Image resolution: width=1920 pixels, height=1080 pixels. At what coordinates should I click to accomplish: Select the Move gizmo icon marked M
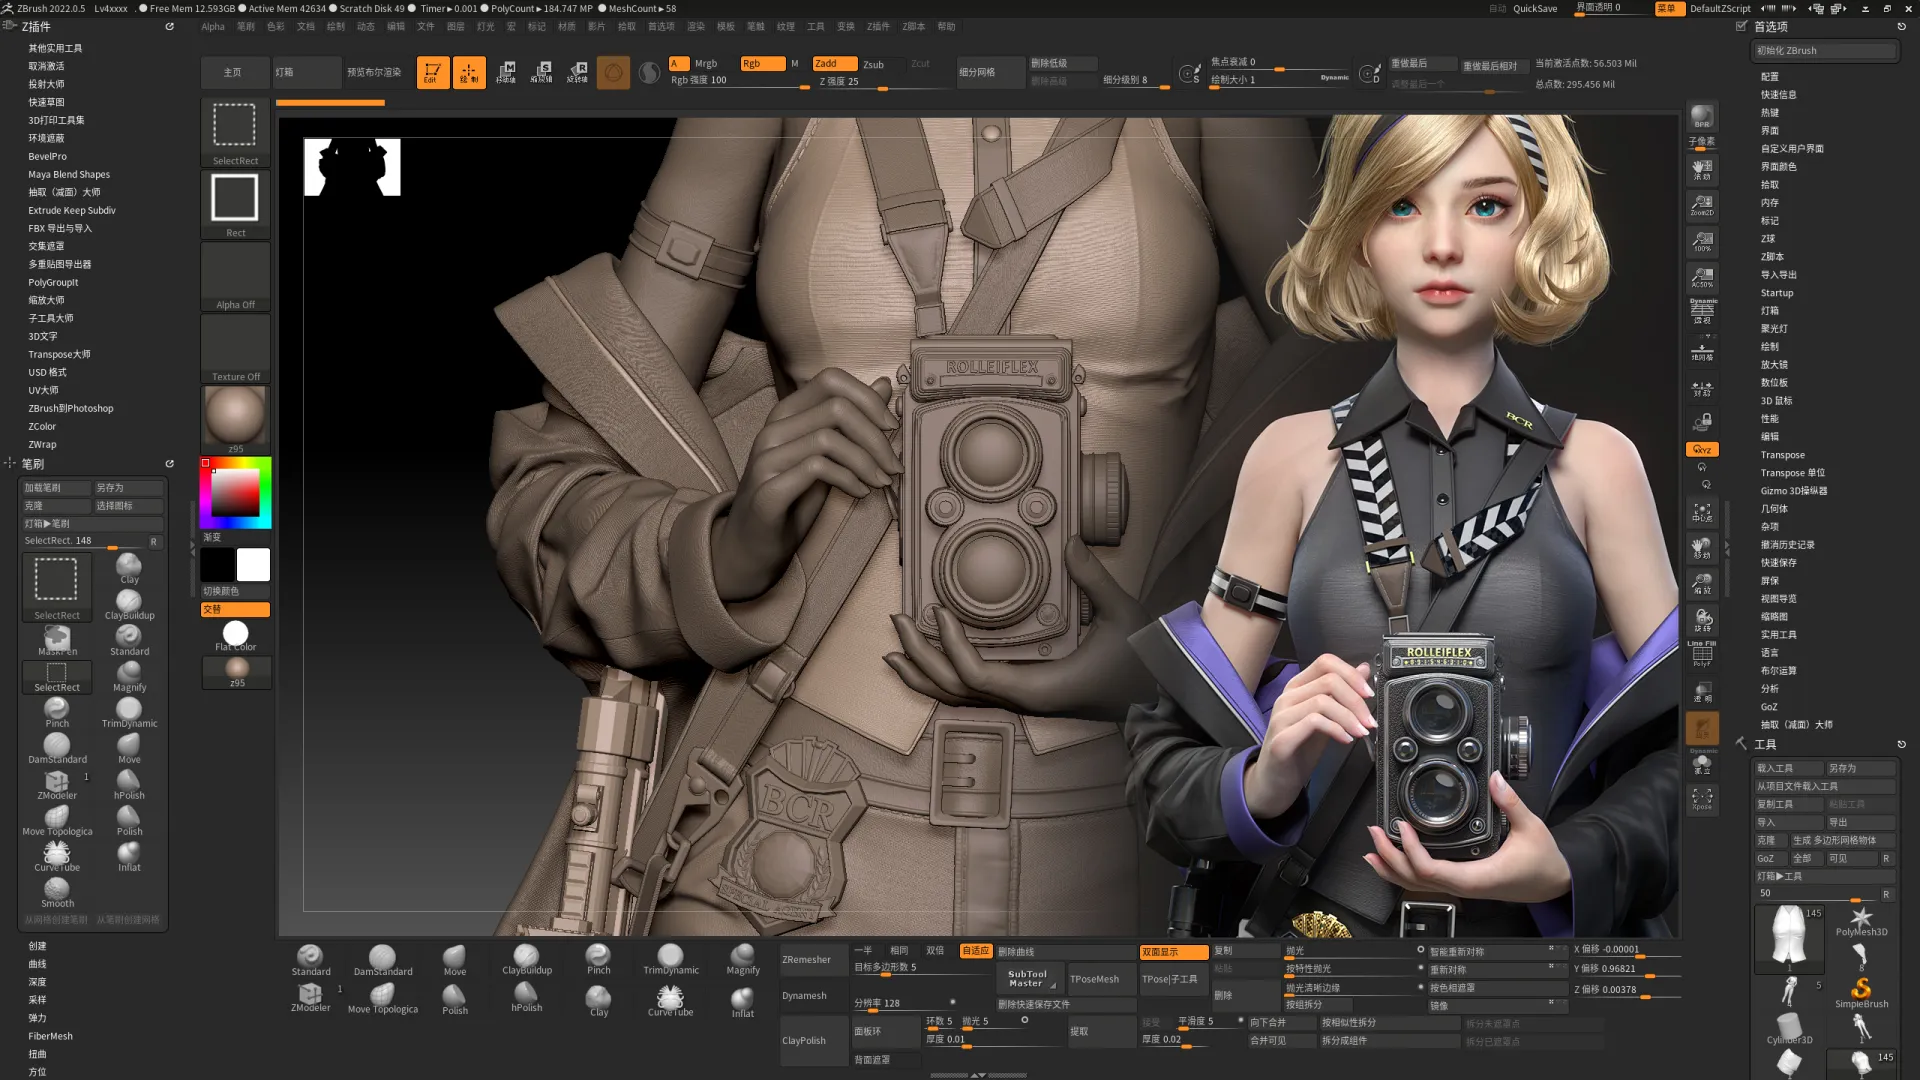[x=506, y=72]
